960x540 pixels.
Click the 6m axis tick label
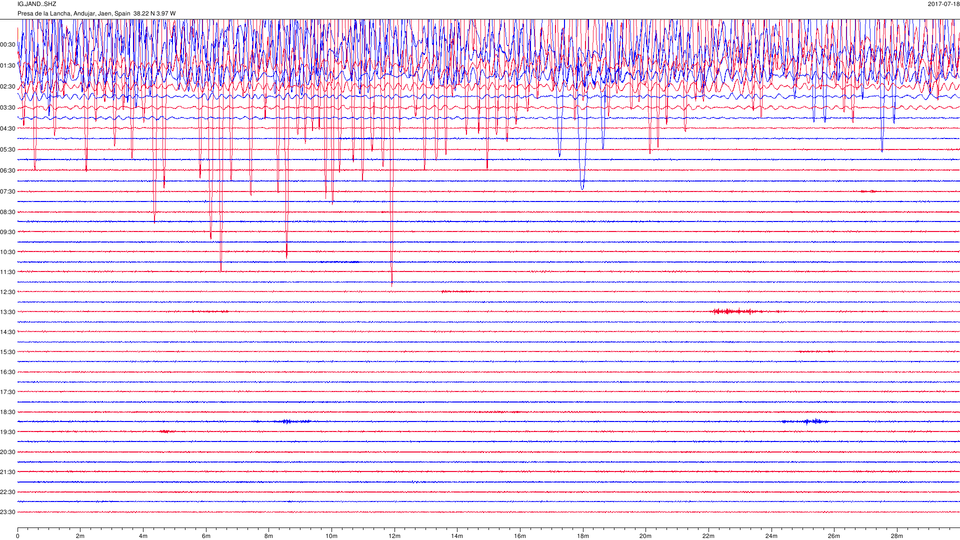(206, 536)
